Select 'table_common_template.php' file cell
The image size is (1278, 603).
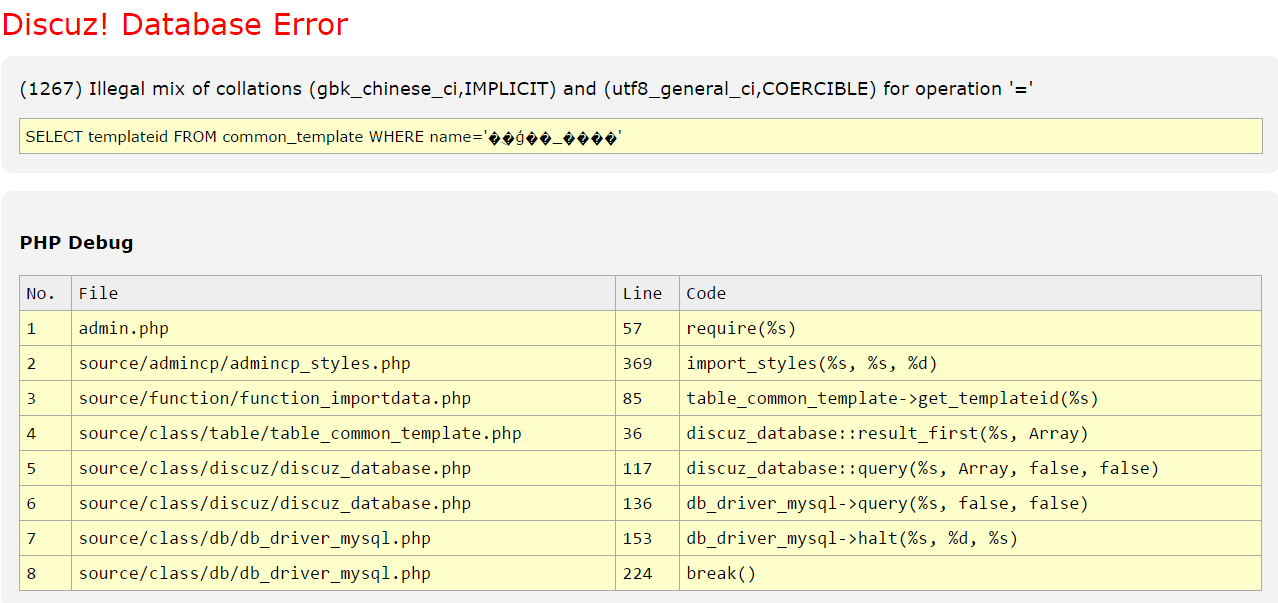coord(343,433)
